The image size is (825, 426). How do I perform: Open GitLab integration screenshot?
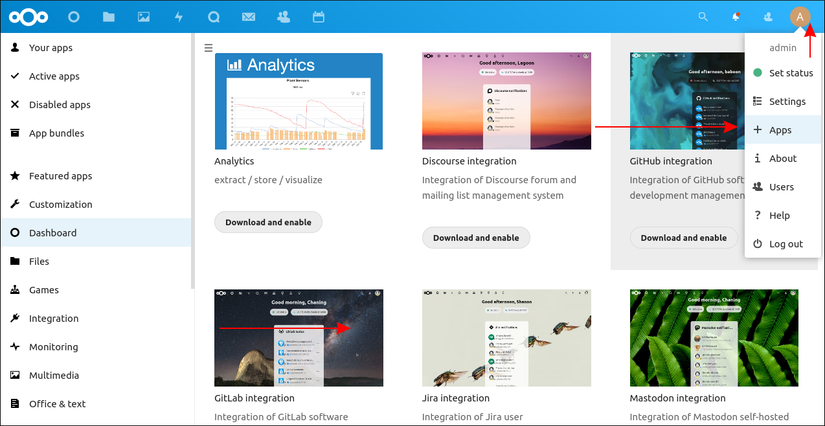(299, 338)
